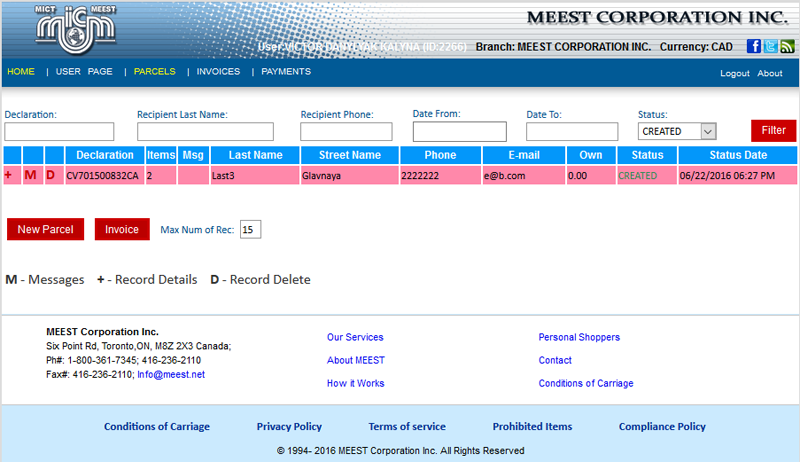
Task: Open USER PAGE menu item
Action: [x=84, y=71]
